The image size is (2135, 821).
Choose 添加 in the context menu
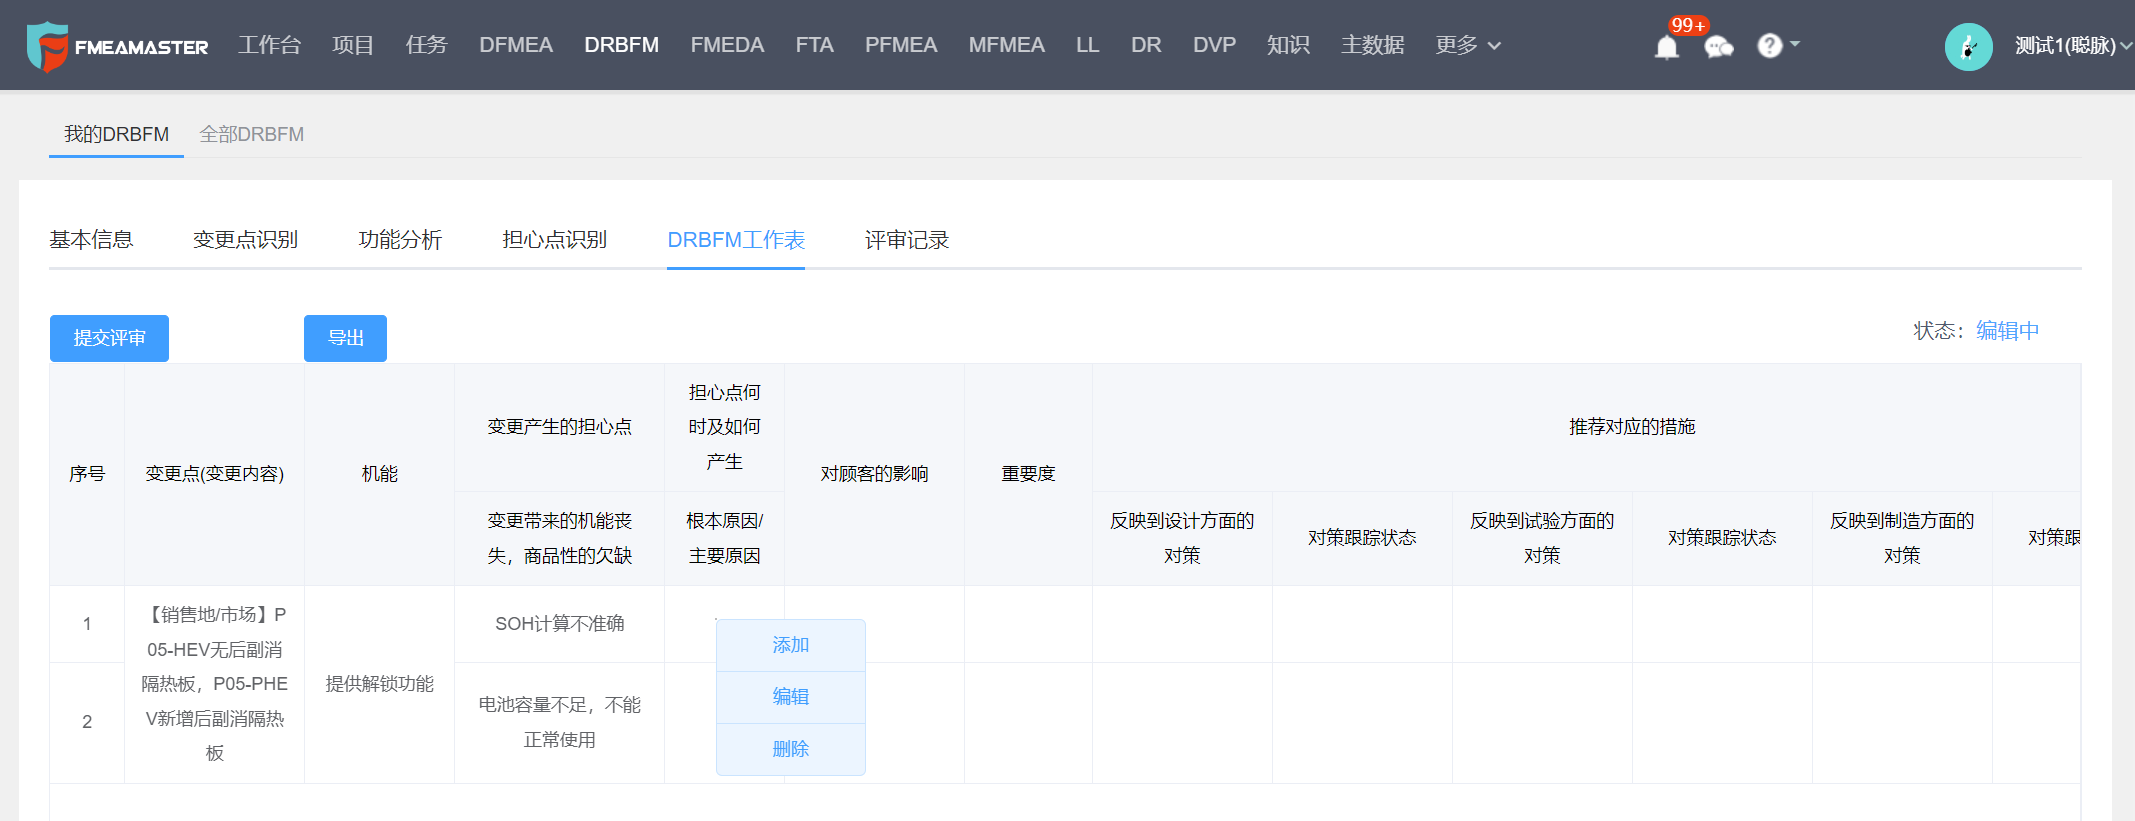coord(790,646)
